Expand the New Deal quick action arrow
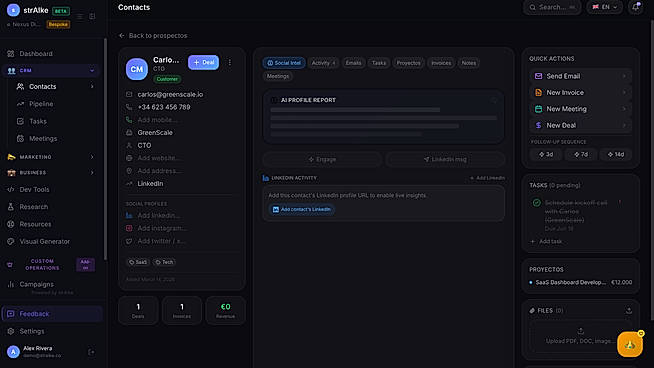654x368 pixels. 624,125
